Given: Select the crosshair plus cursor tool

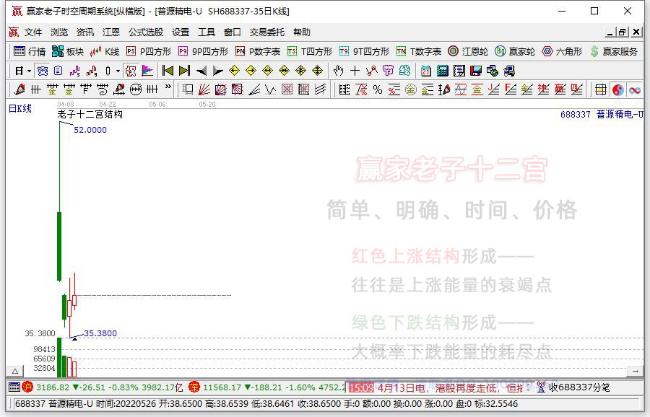Looking at the screenshot, I should click(x=355, y=71).
